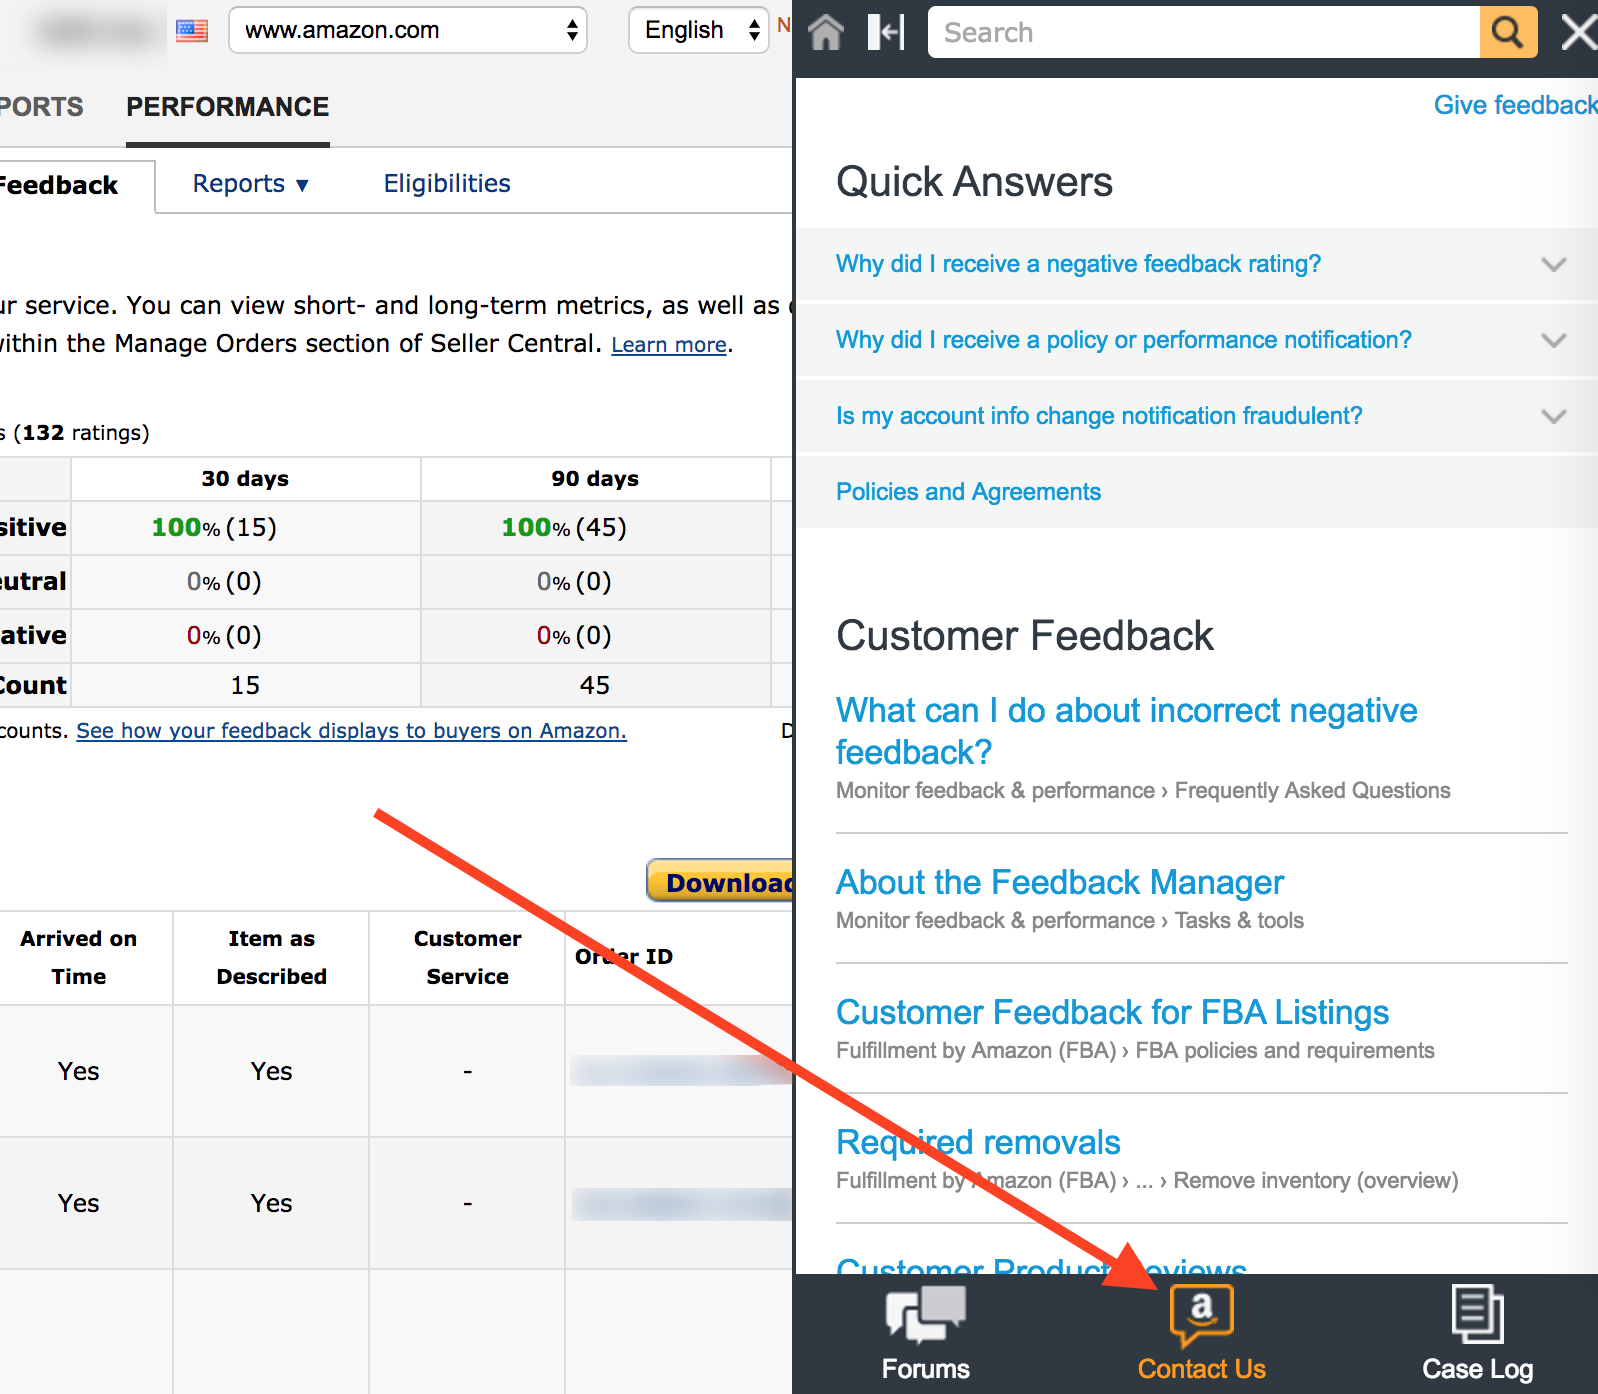Select the PERFORMANCE menu tab
Viewport: 1598px width, 1394px height.
228,107
